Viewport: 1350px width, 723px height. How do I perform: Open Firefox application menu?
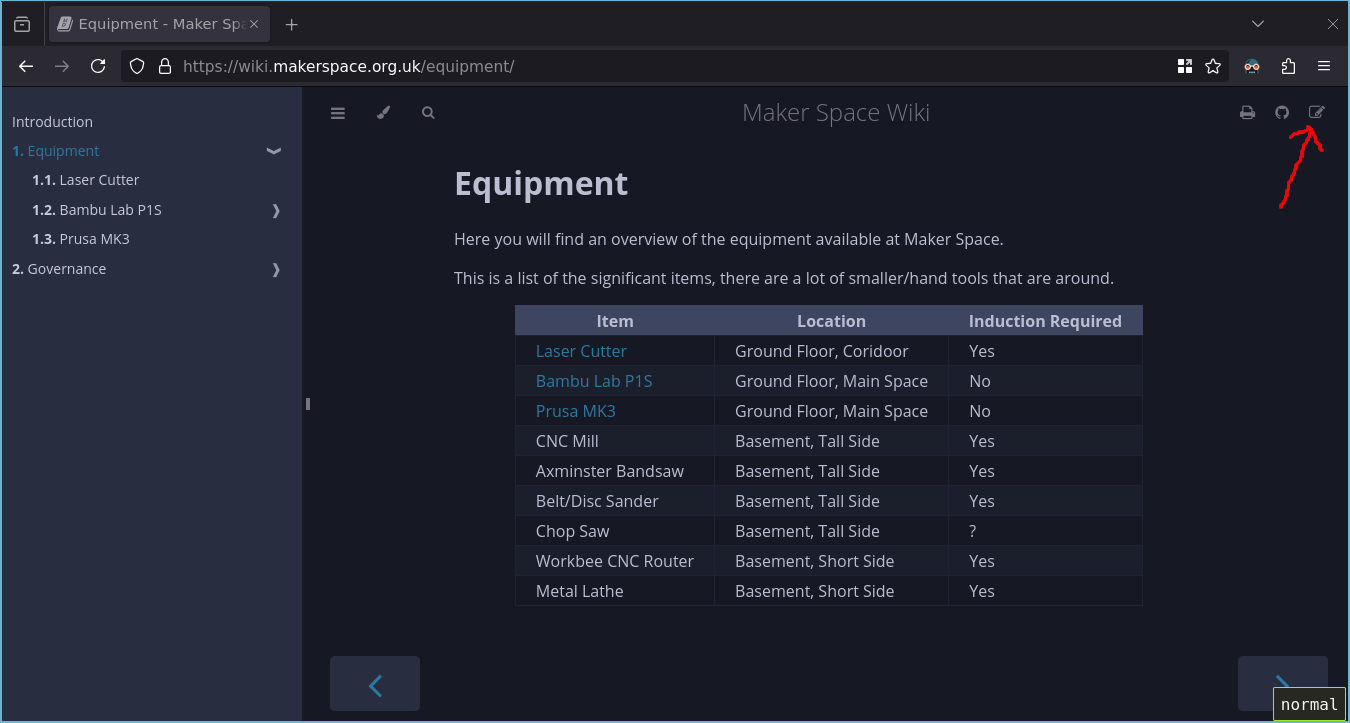tap(1324, 66)
